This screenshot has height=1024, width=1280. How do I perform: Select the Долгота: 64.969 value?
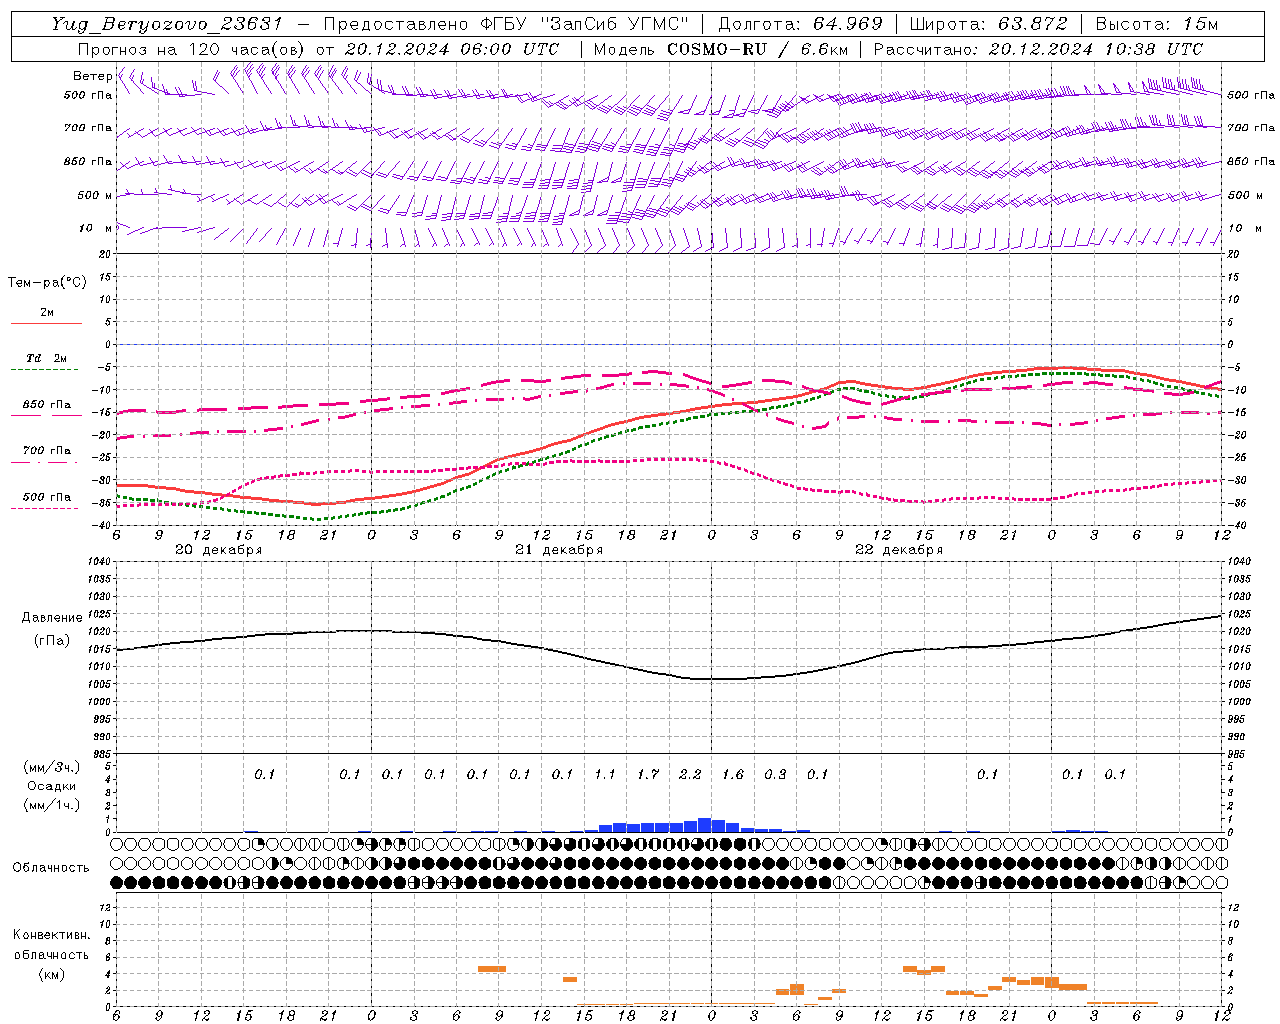[800, 24]
